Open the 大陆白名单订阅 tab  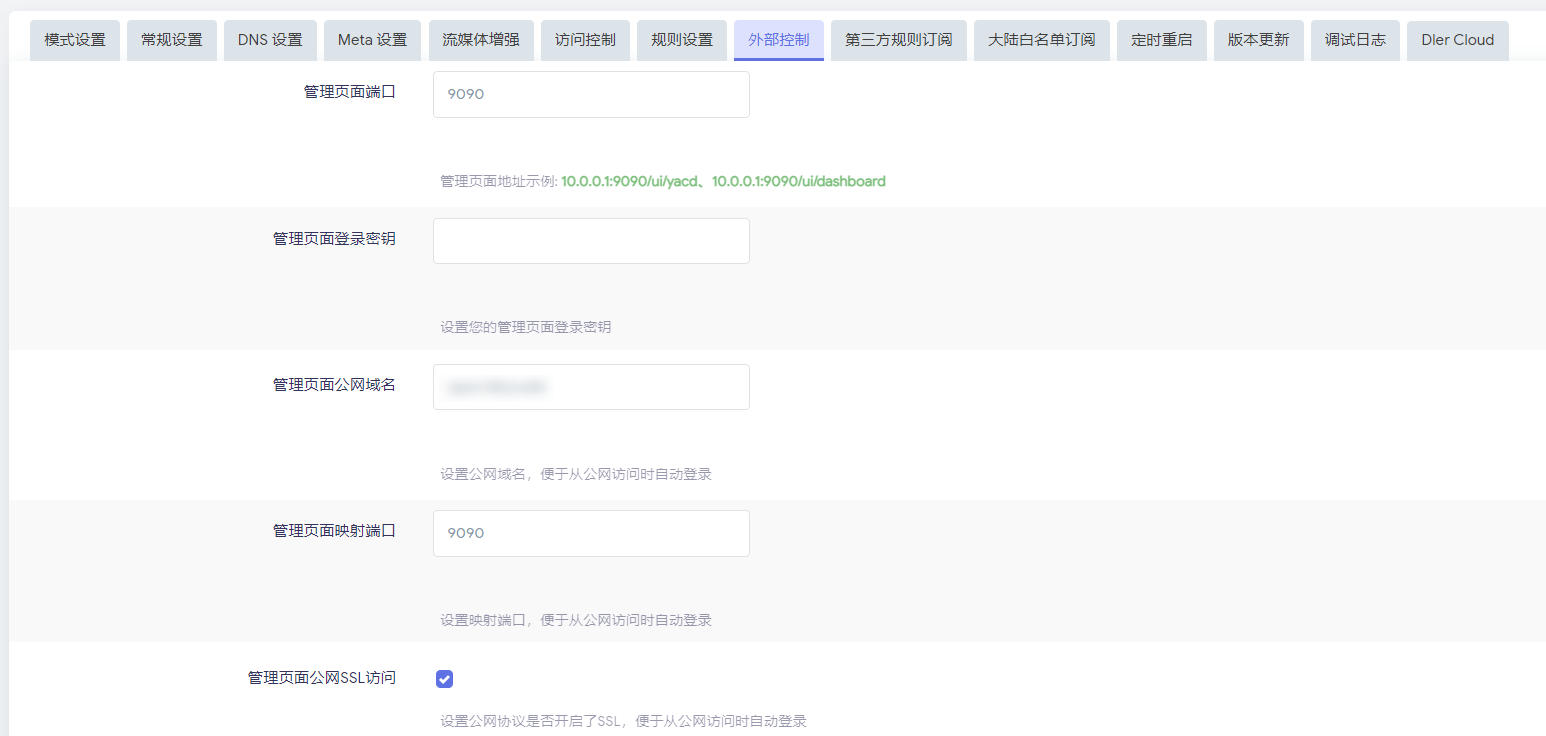(x=1041, y=40)
